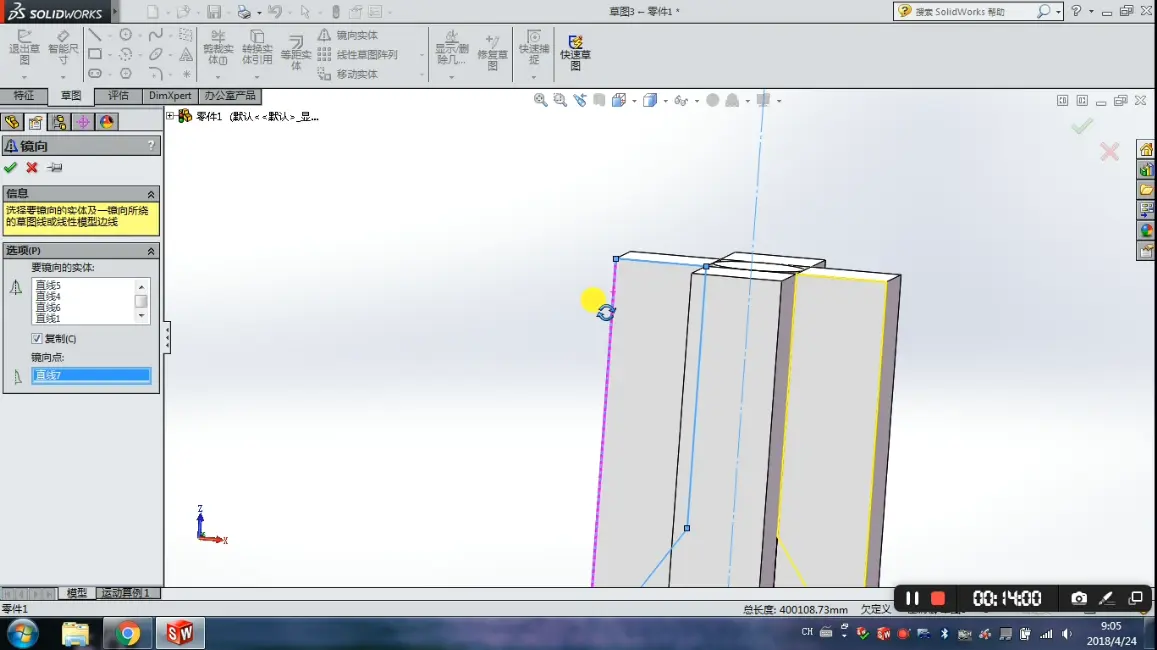Expand the 零件1 flyout tree node

point(170,116)
